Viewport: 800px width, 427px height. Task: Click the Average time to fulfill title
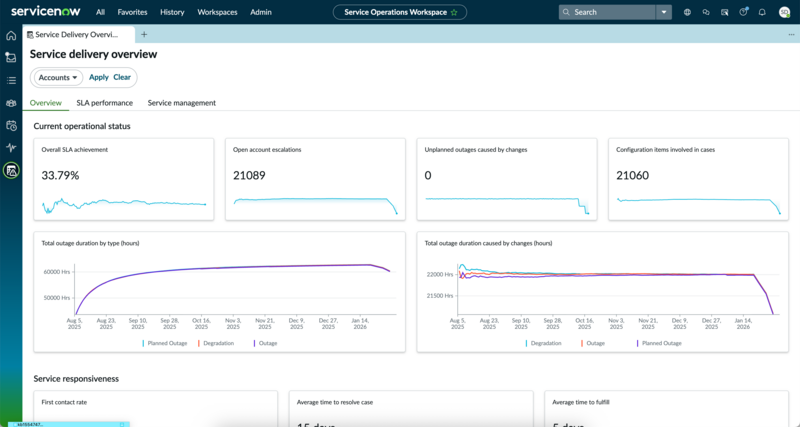pos(581,402)
